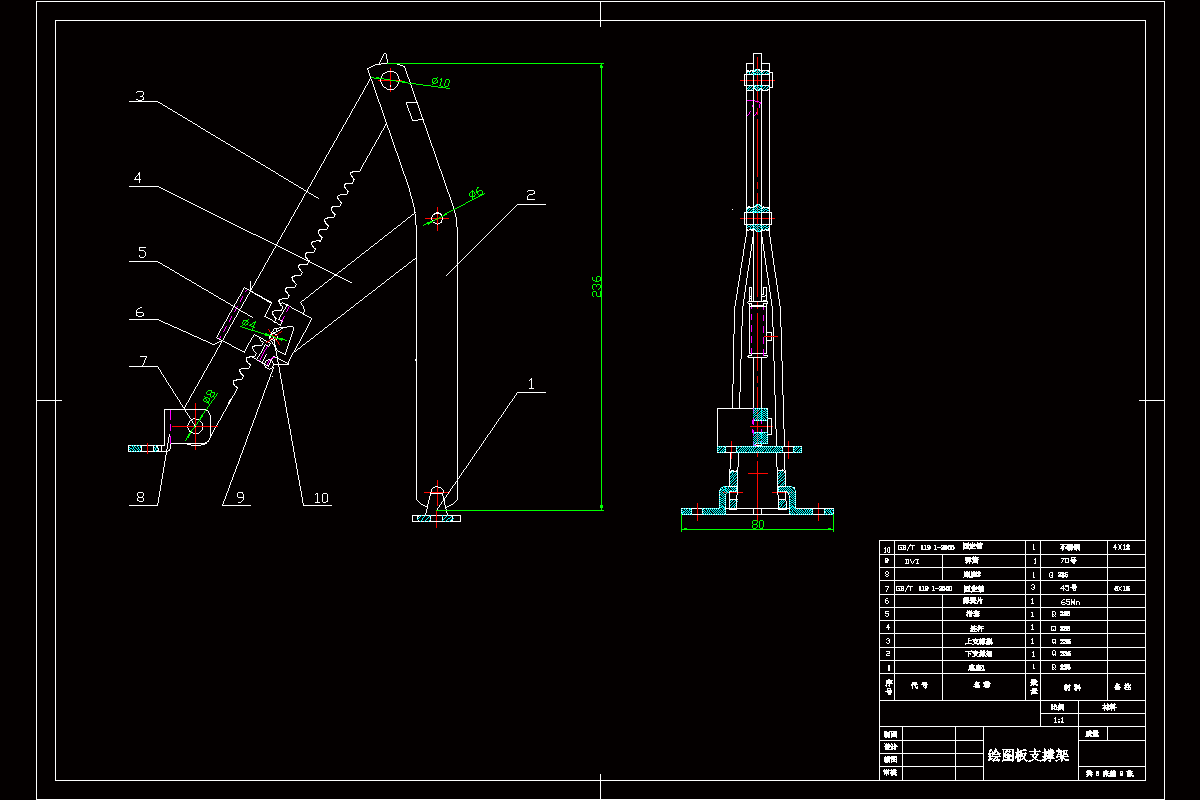The height and width of the screenshot is (800, 1200).
Task: Click the 1:1 scale value cell
Action: (x=1059, y=720)
